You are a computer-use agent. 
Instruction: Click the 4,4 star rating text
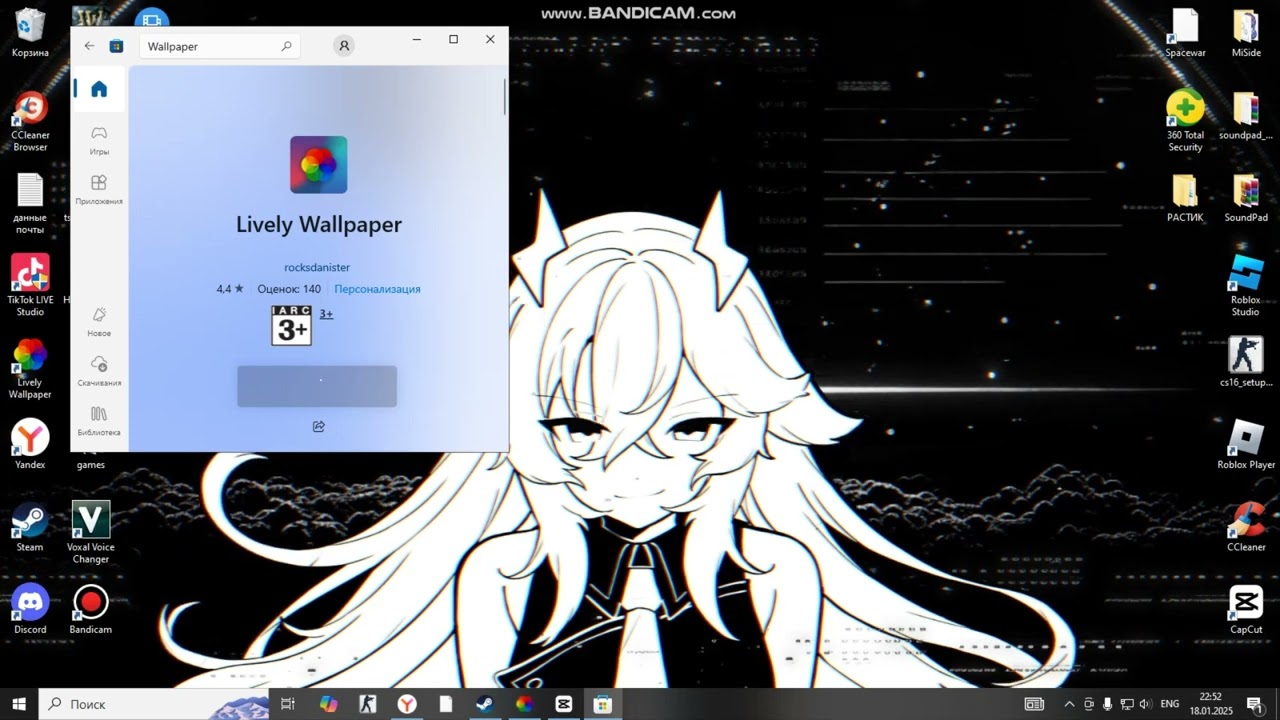click(x=230, y=289)
